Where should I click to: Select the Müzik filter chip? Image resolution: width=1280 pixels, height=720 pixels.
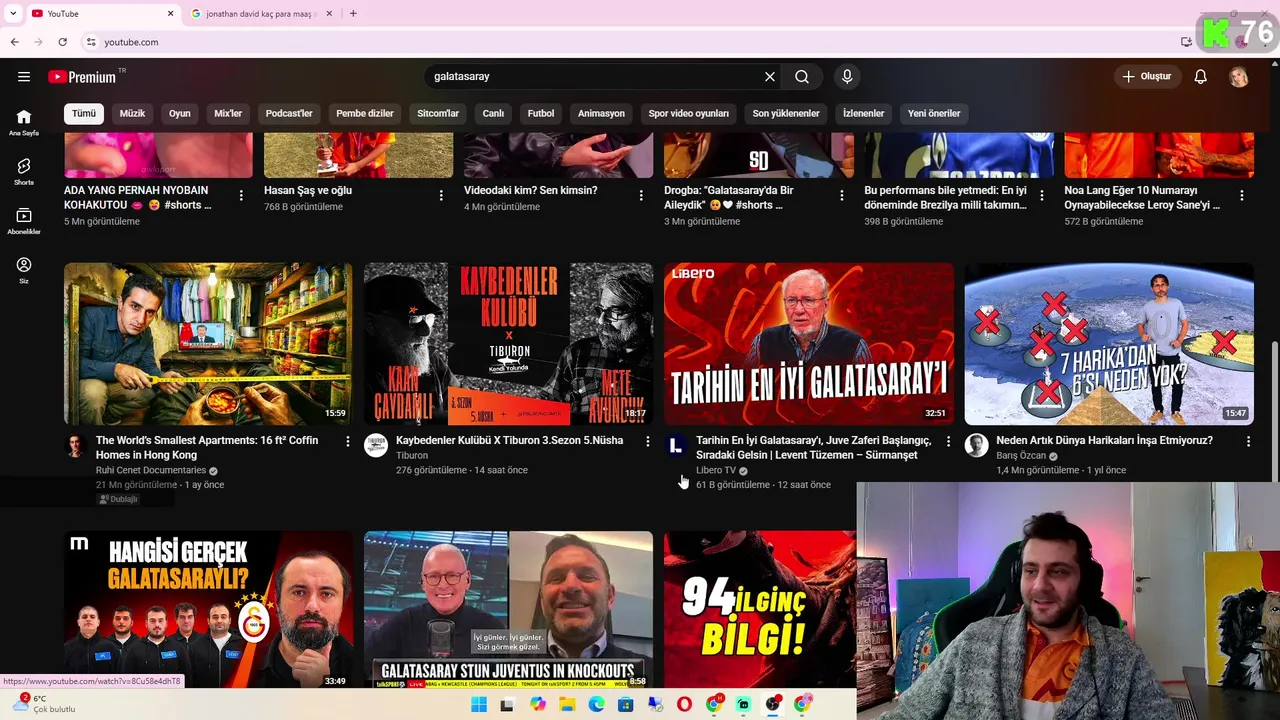pos(133,113)
